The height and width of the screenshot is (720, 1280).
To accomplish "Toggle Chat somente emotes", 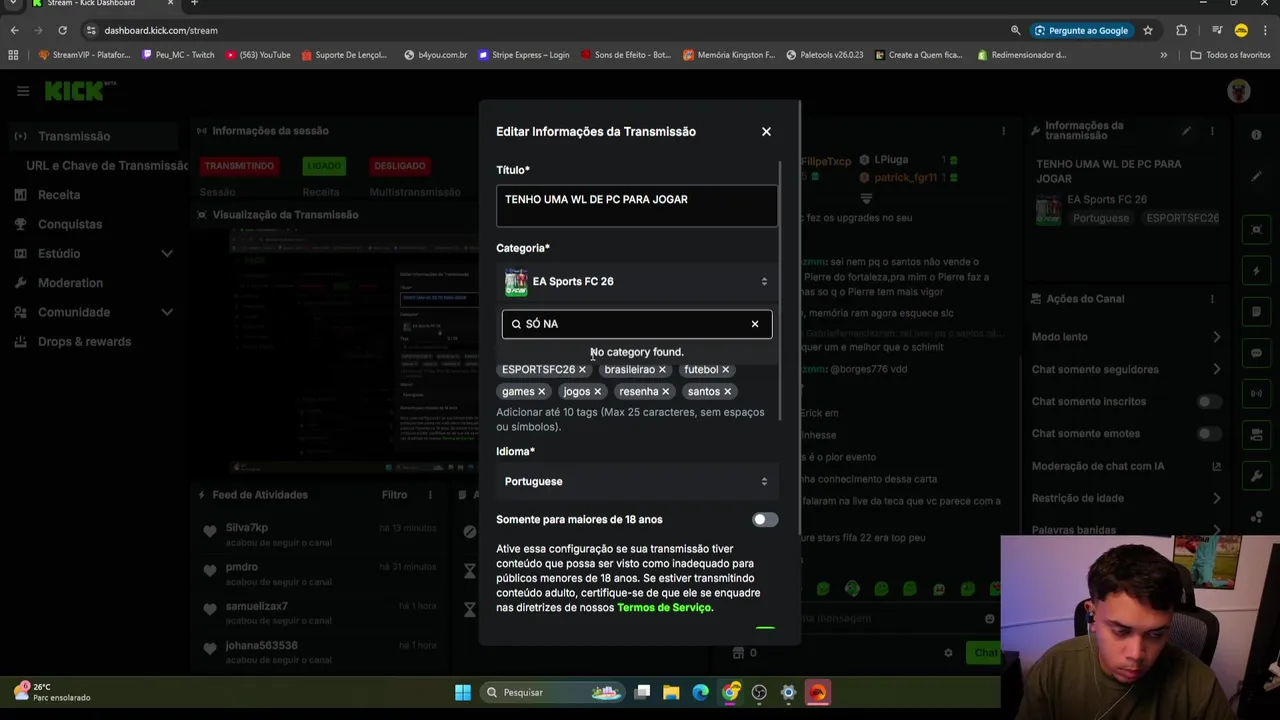I will pyautogui.click(x=1210, y=434).
